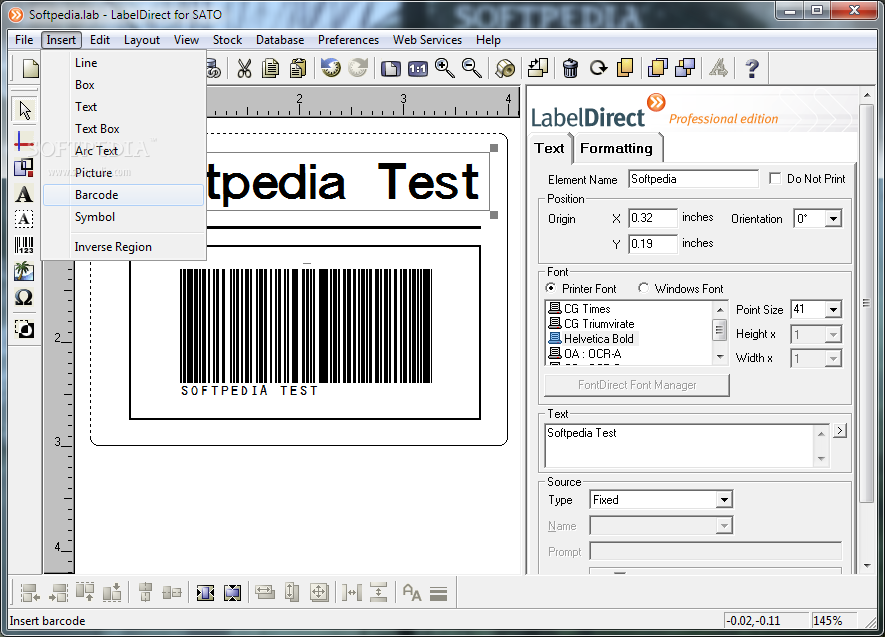Switch to the Text tab
The image size is (885, 637).
tap(549, 148)
